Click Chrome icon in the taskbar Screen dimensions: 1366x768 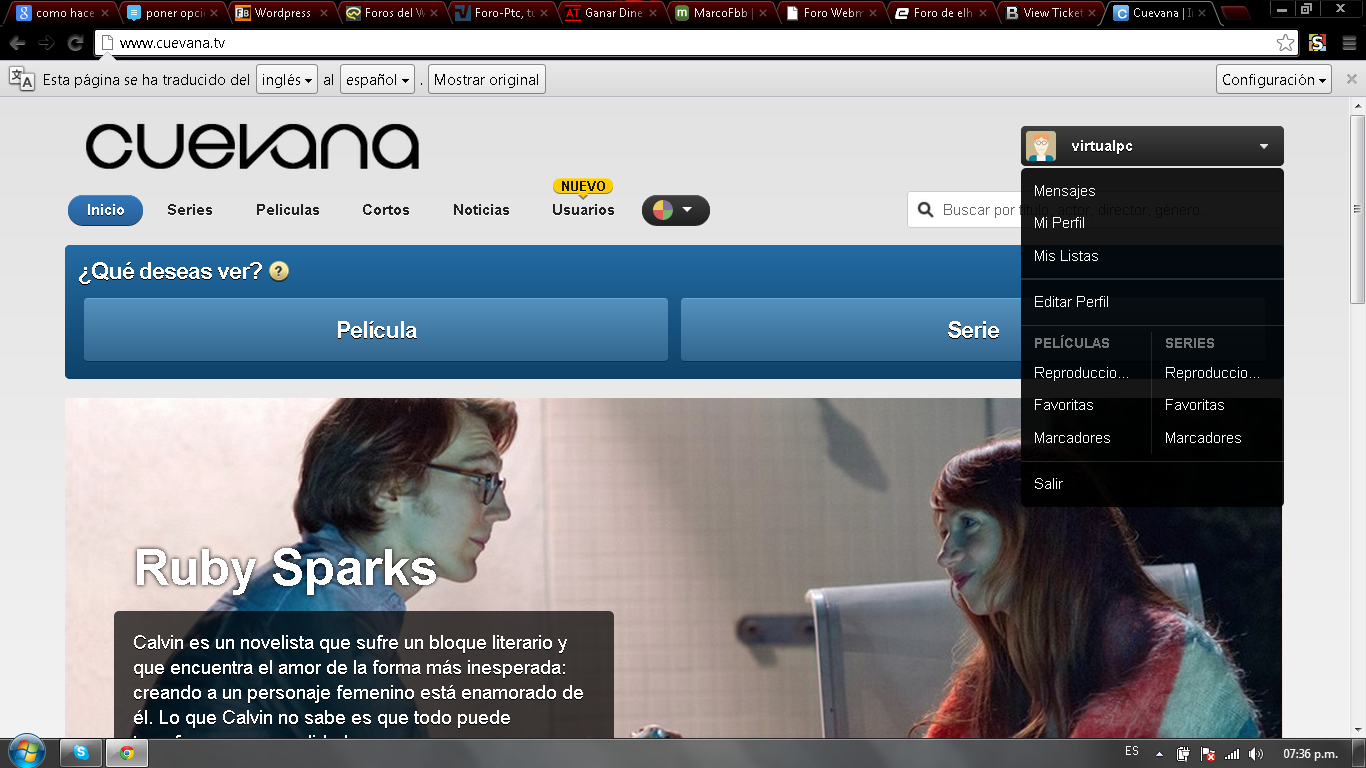(x=127, y=753)
